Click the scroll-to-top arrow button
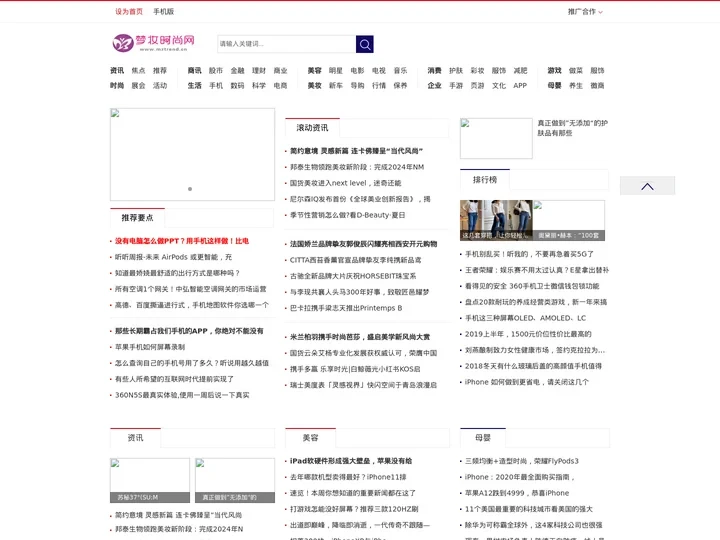 pos(647,186)
